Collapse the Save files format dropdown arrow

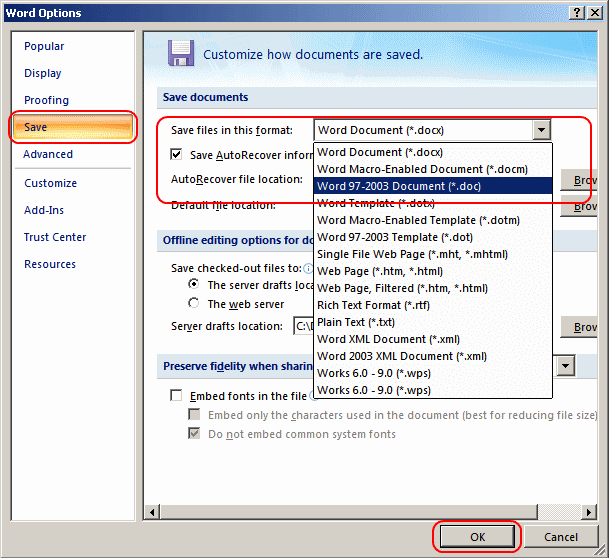tap(541, 130)
